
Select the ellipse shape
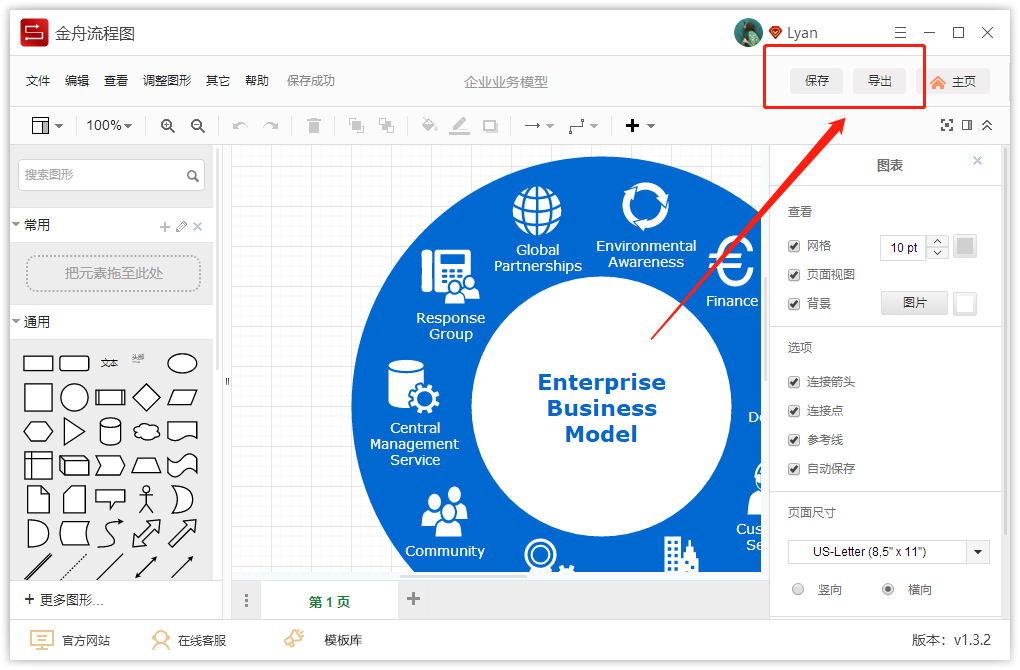[182, 363]
